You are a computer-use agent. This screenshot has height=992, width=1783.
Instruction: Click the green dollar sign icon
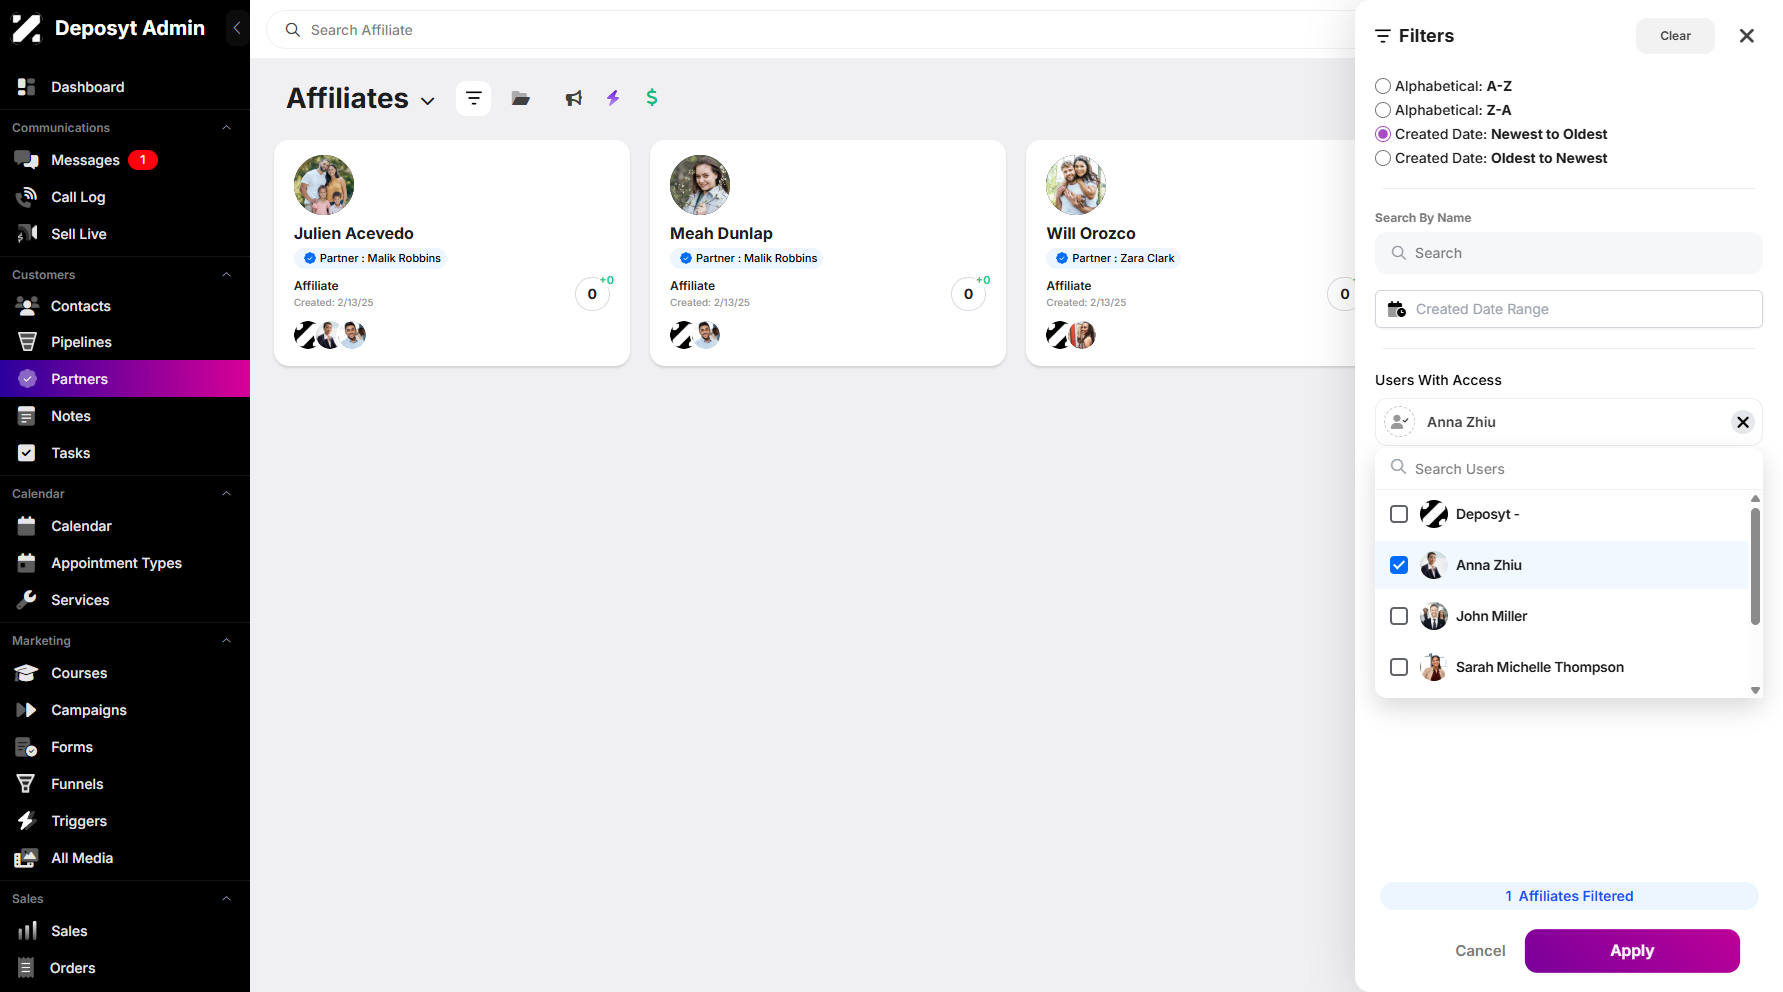point(652,97)
